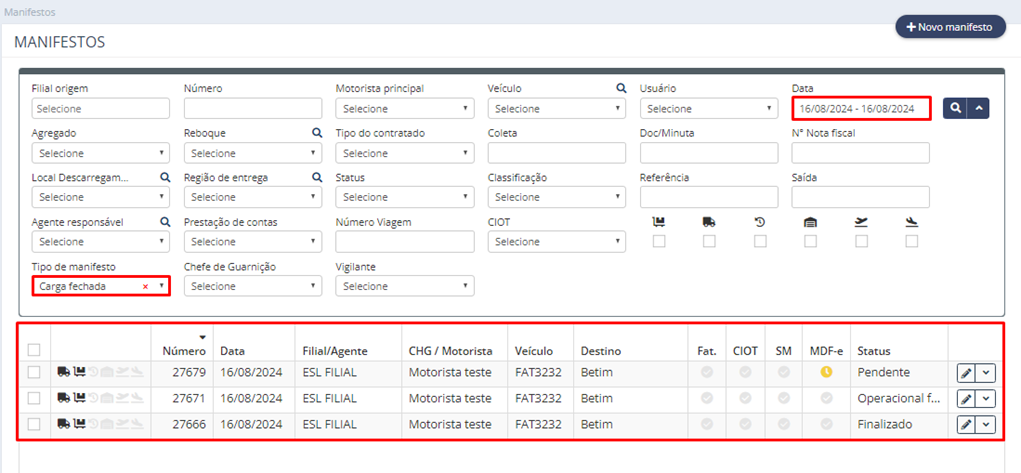Image resolution: width=1021 pixels, height=473 pixels.
Task: Click the Status column header
Action: (x=874, y=351)
